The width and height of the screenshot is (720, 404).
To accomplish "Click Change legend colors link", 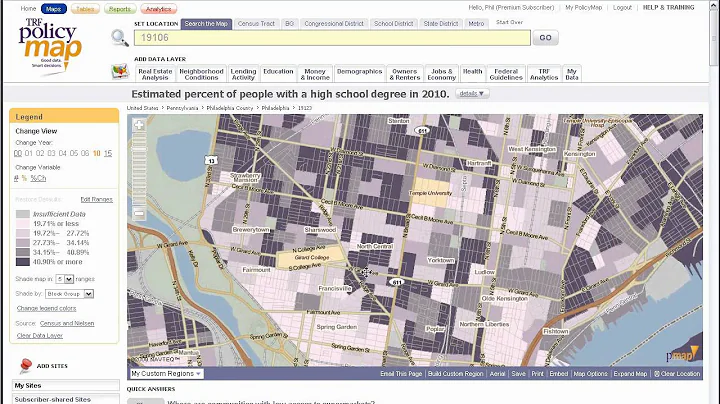I will [46, 309].
